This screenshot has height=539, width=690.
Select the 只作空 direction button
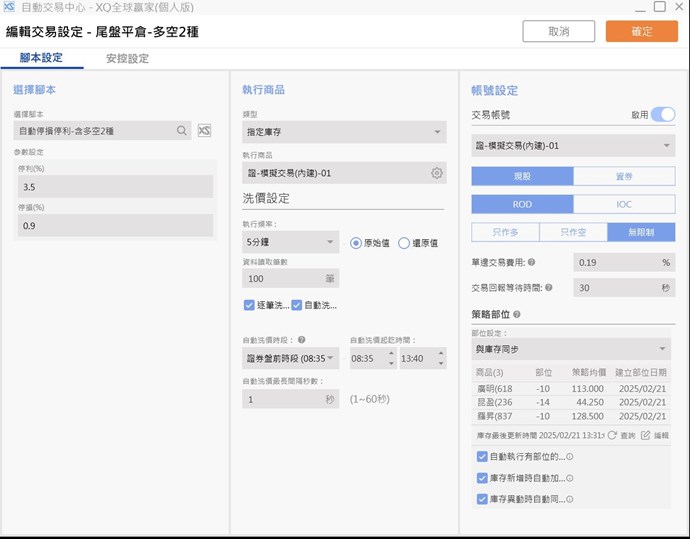point(572,232)
